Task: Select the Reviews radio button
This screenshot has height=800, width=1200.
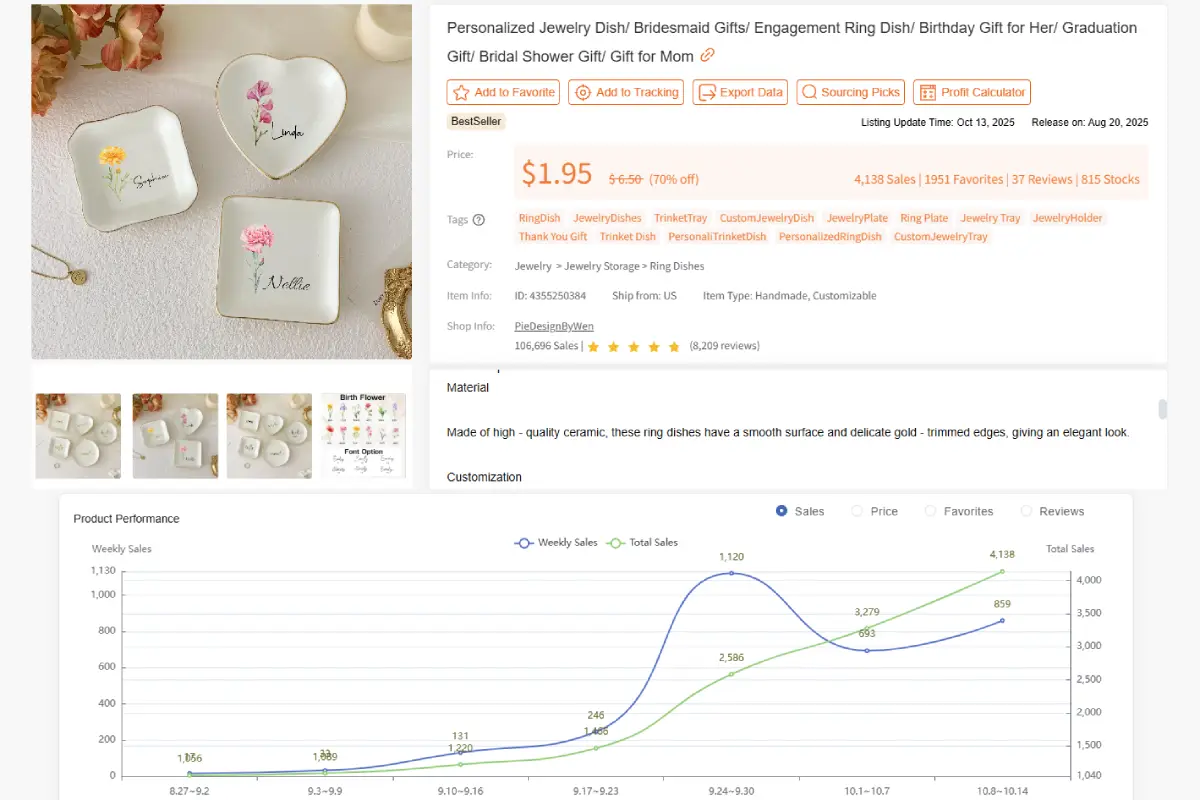Action: coord(1026,511)
